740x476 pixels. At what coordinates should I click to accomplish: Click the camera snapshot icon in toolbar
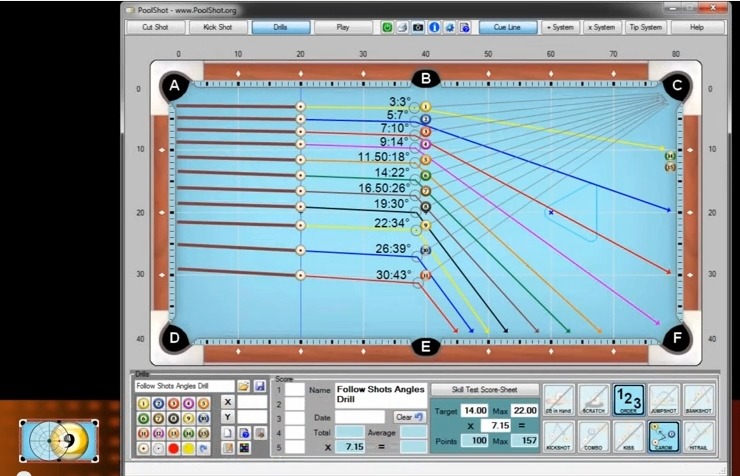(x=419, y=27)
